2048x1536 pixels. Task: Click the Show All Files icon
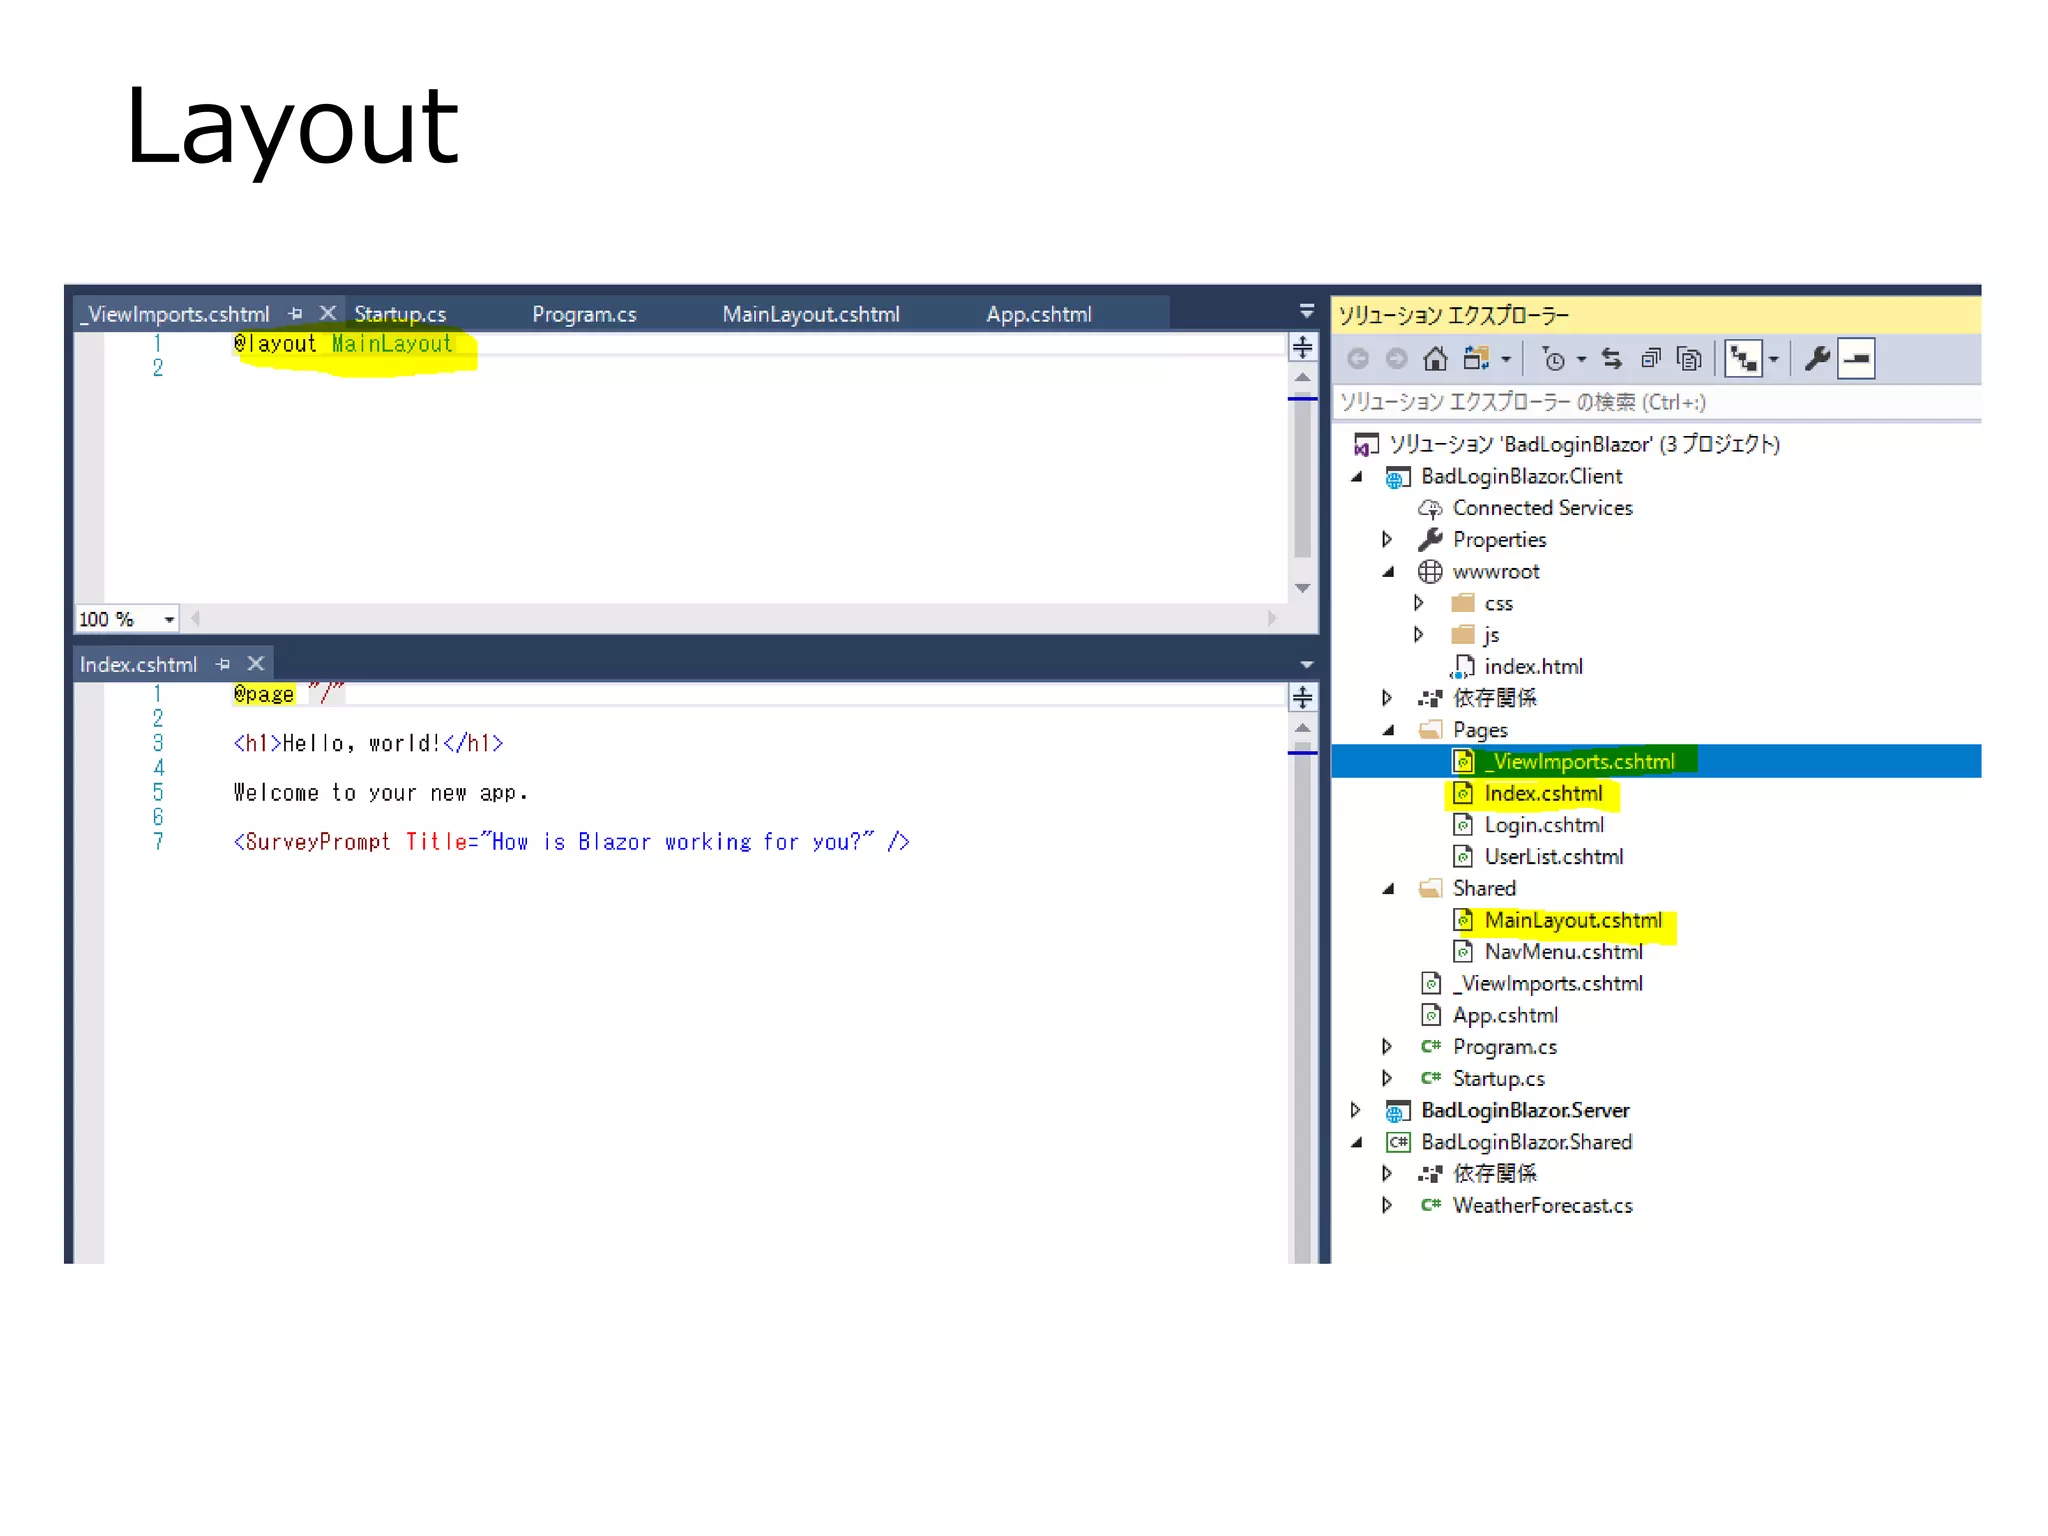coord(1689,358)
